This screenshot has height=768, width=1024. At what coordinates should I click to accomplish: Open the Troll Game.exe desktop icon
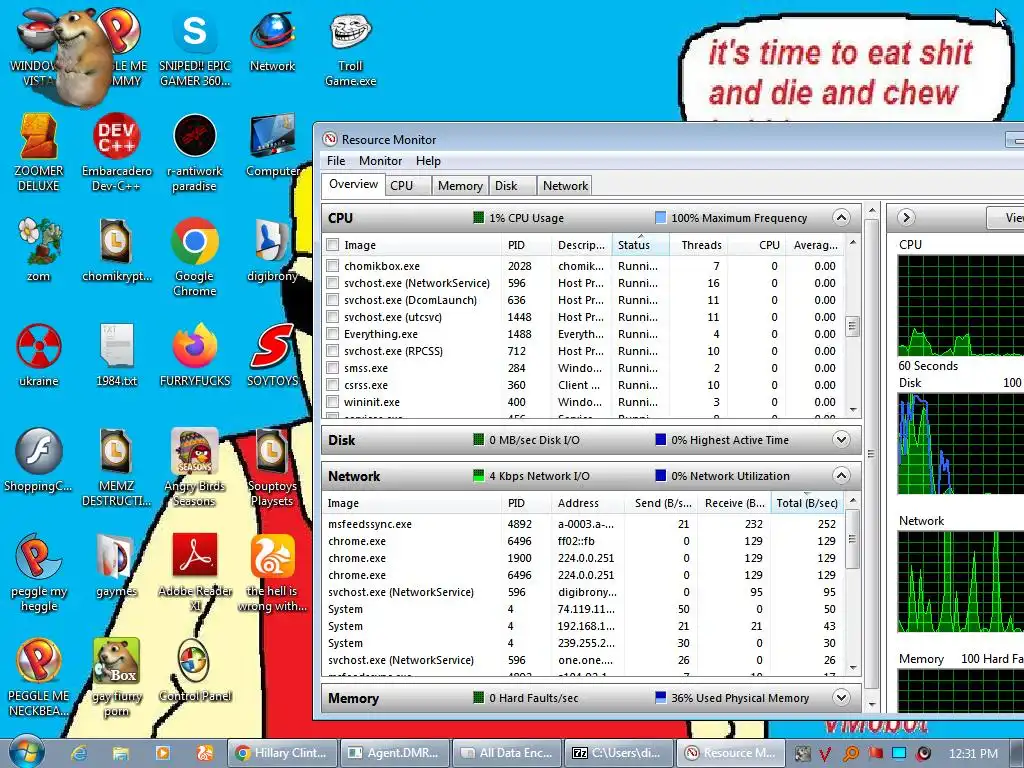pos(351,51)
